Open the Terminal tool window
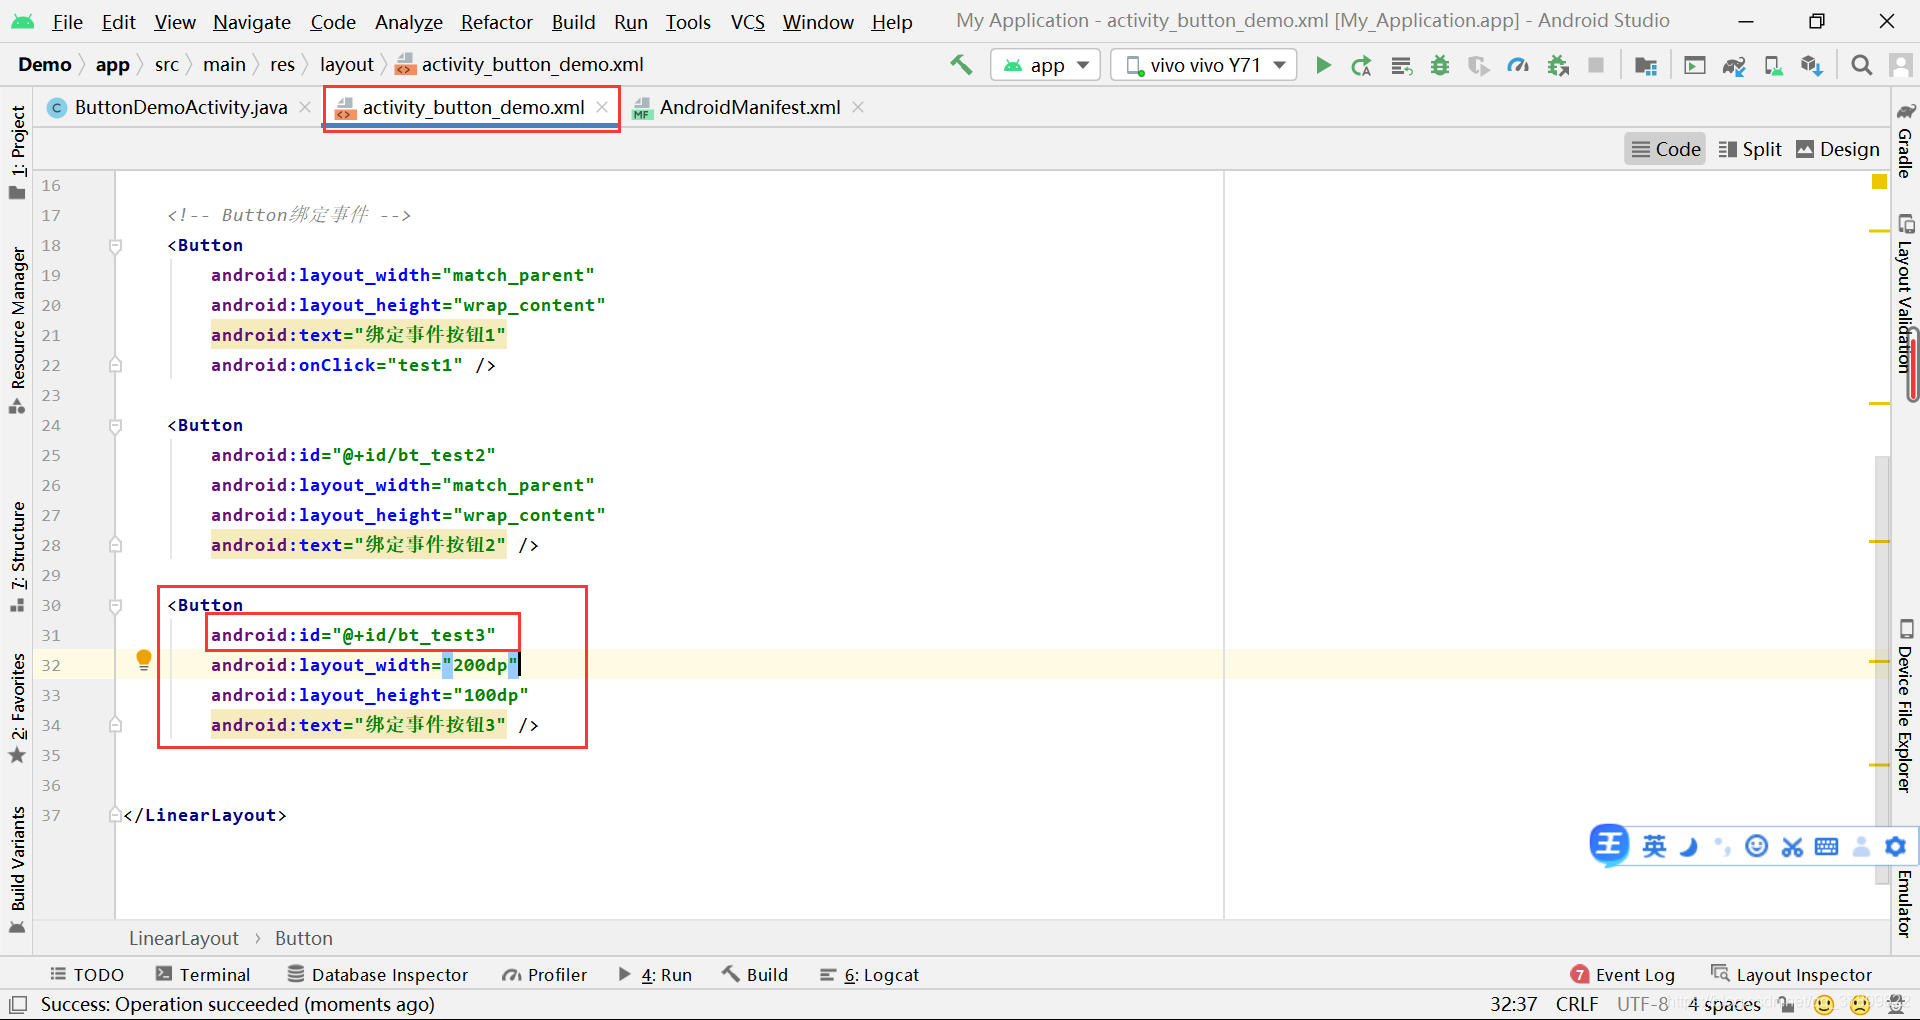This screenshot has width=1920, height=1020. [203, 975]
